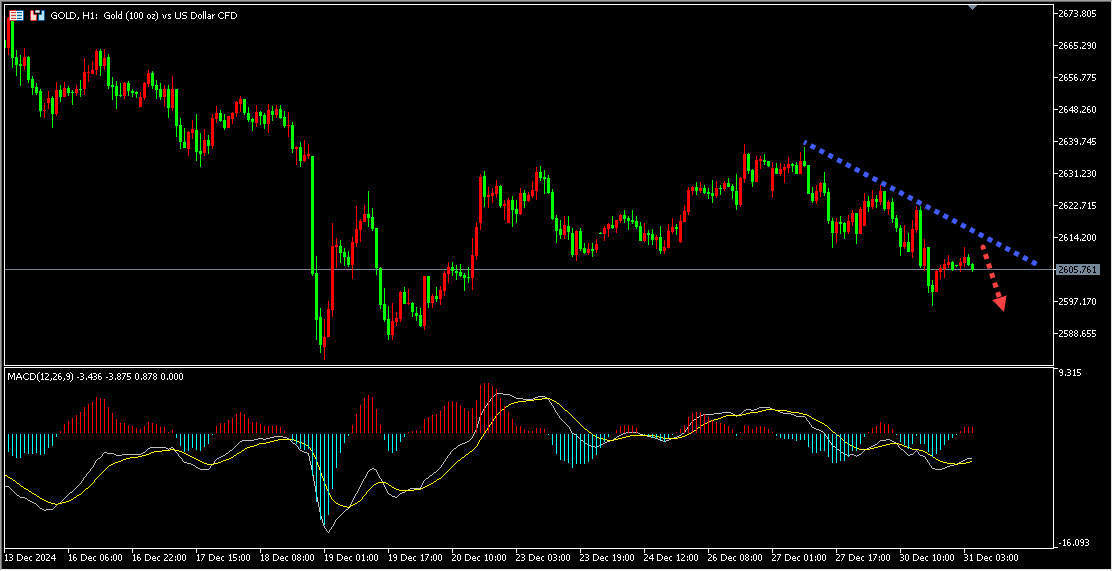
Task: Click the 16 Dec 22:00 time label
Action: point(160,558)
